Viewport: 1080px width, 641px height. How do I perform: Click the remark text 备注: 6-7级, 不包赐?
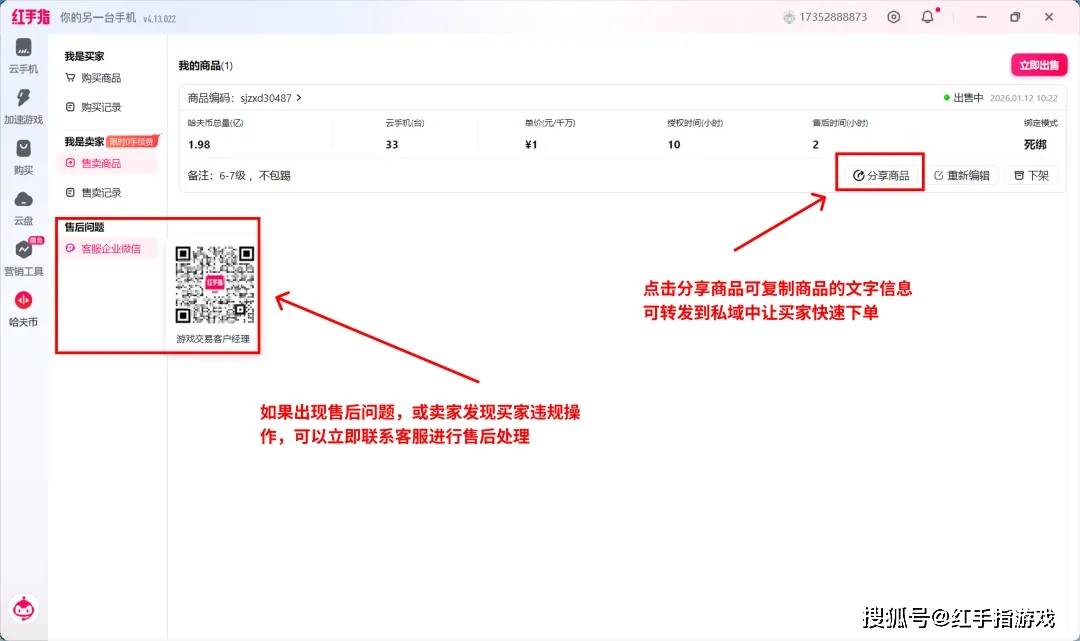point(239,176)
